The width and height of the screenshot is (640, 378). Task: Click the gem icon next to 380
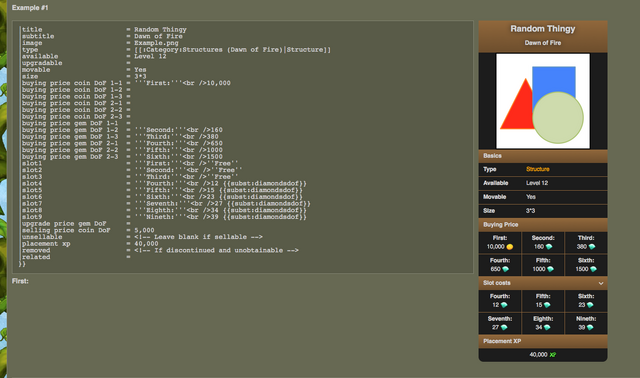click(592, 247)
